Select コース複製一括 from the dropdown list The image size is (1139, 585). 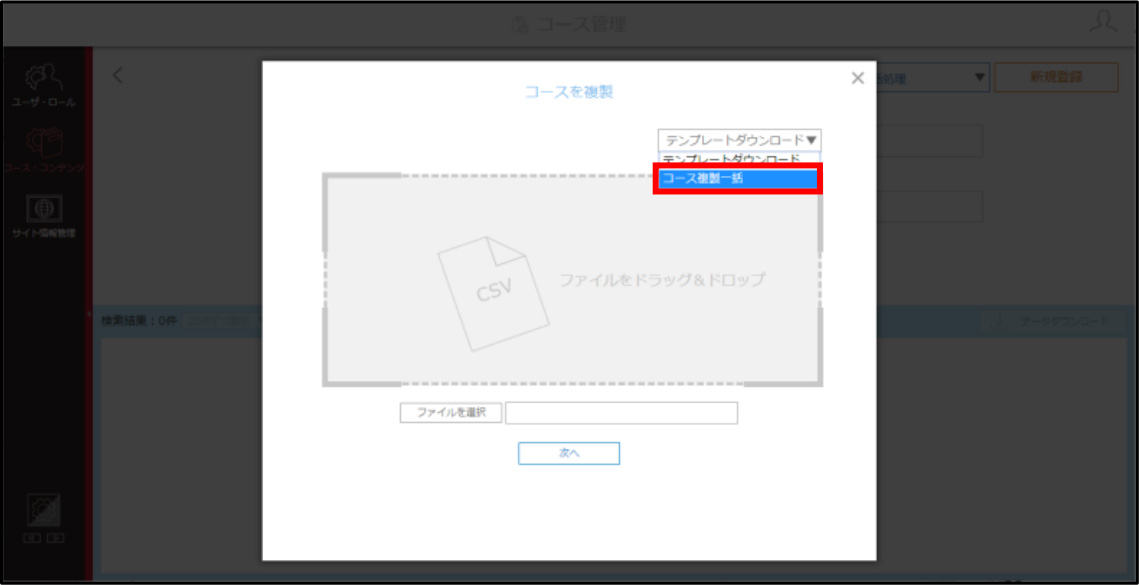[739, 178]
